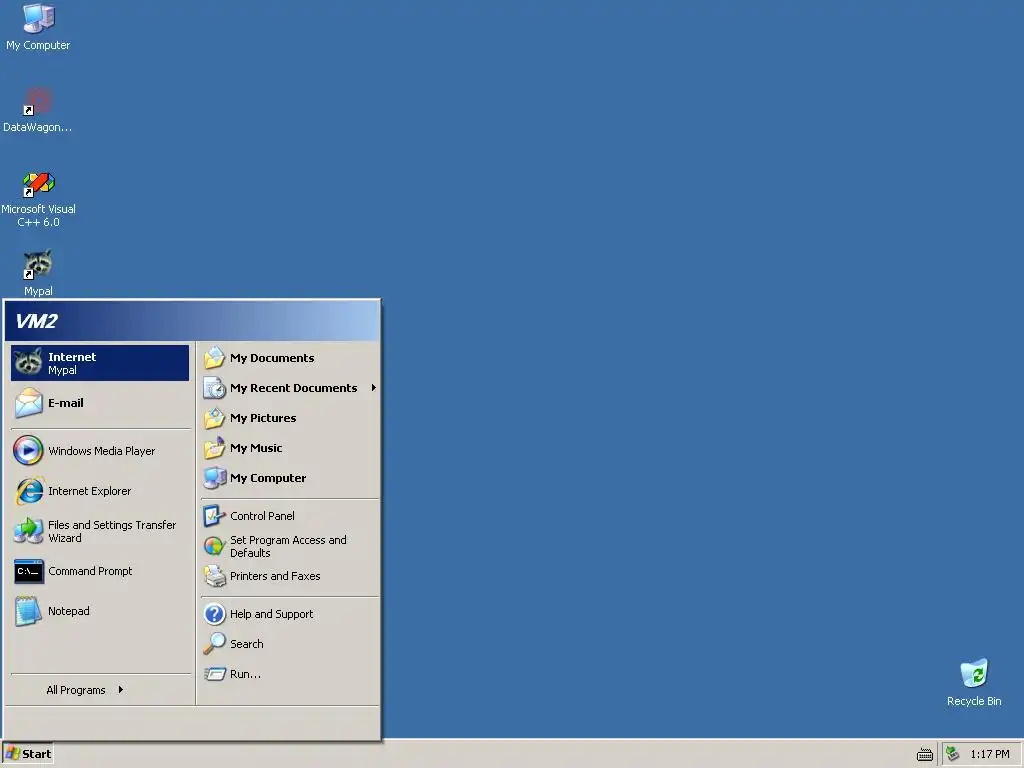Expand the My Recent Documents submenu
Viewport: 1024px width, 768px height.
[x=289, y=388]
